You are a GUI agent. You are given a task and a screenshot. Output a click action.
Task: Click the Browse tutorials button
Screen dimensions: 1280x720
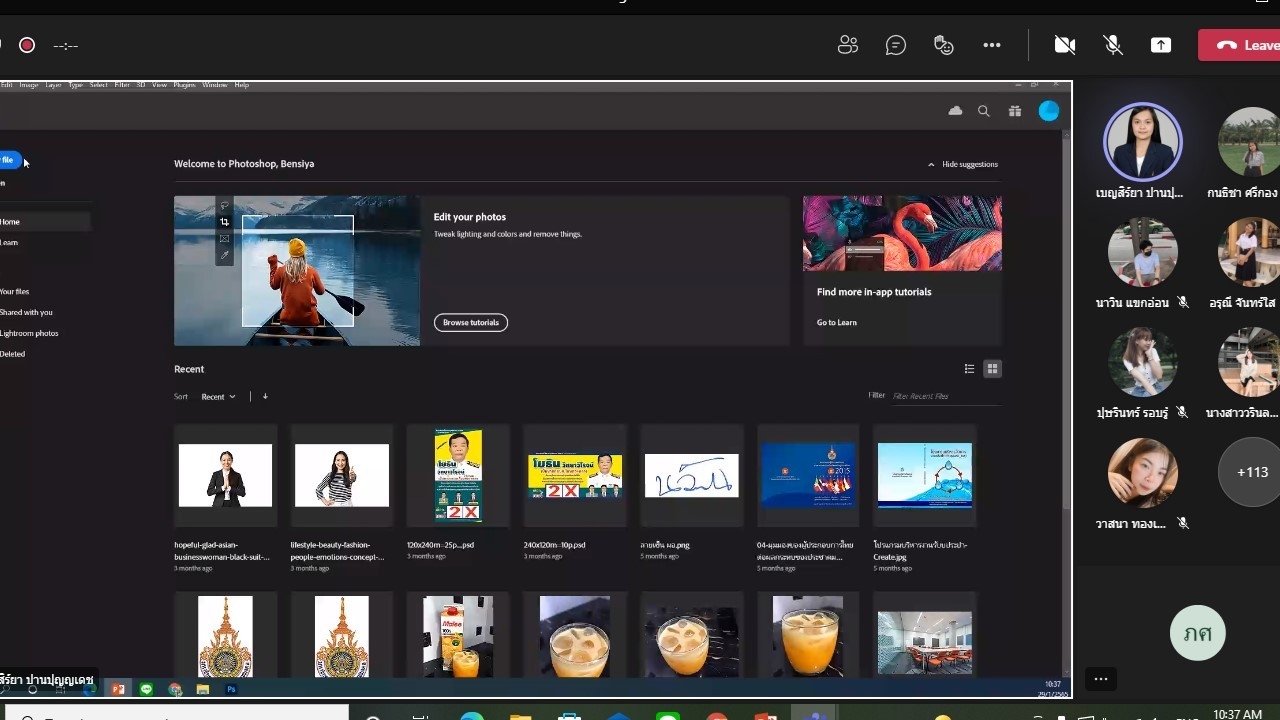click(x=471, y=322)
